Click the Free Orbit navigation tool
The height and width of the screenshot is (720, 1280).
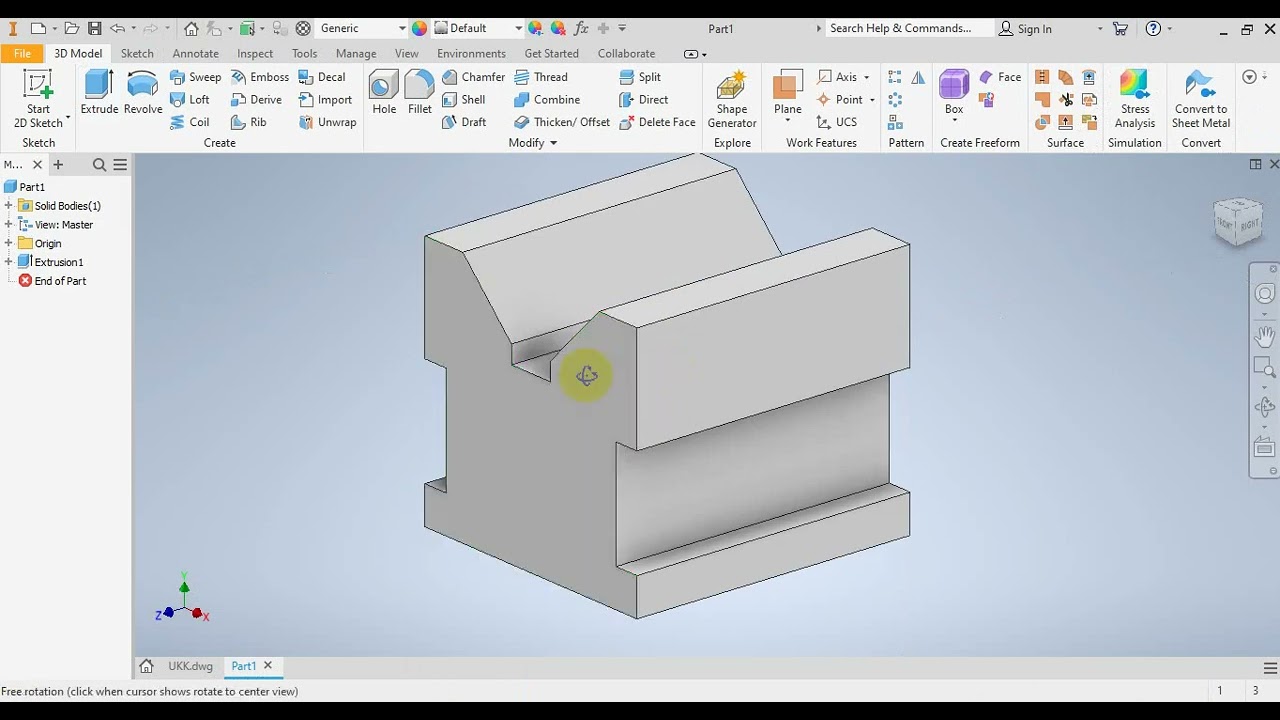[1265, 406]
